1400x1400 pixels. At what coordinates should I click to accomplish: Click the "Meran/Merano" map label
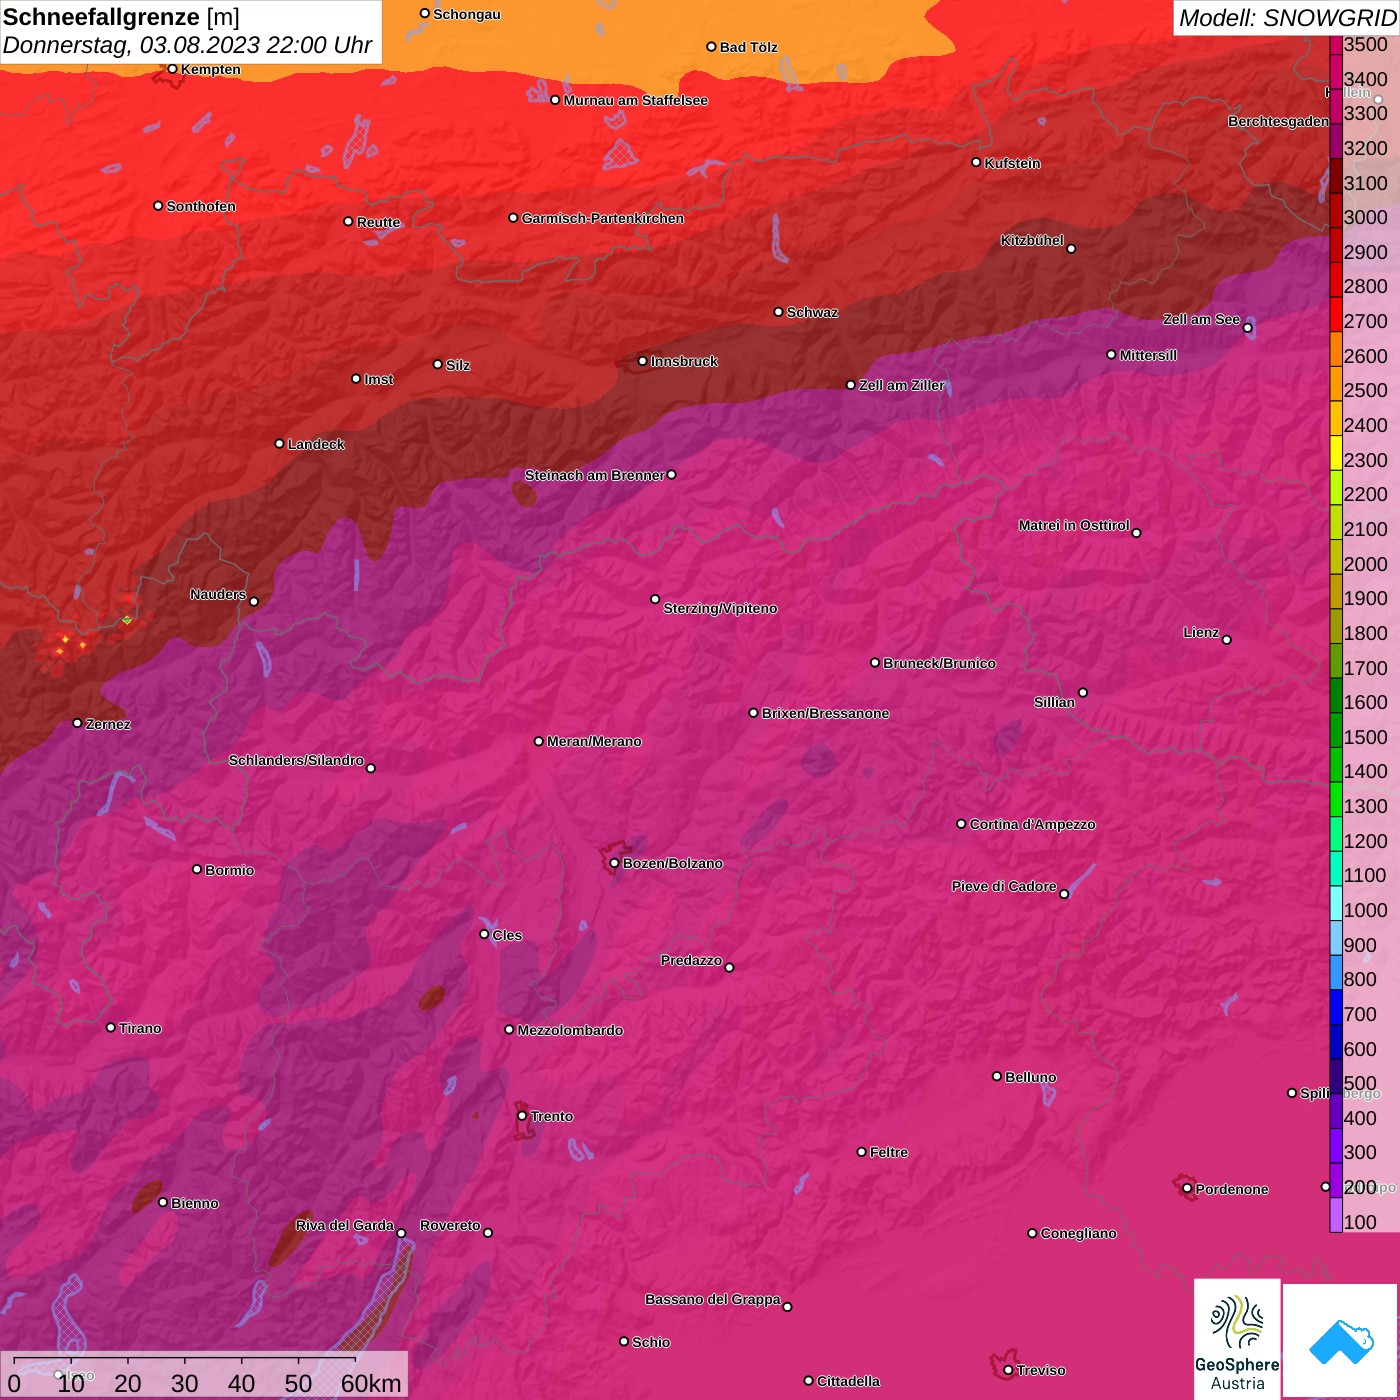coord(594,741)
